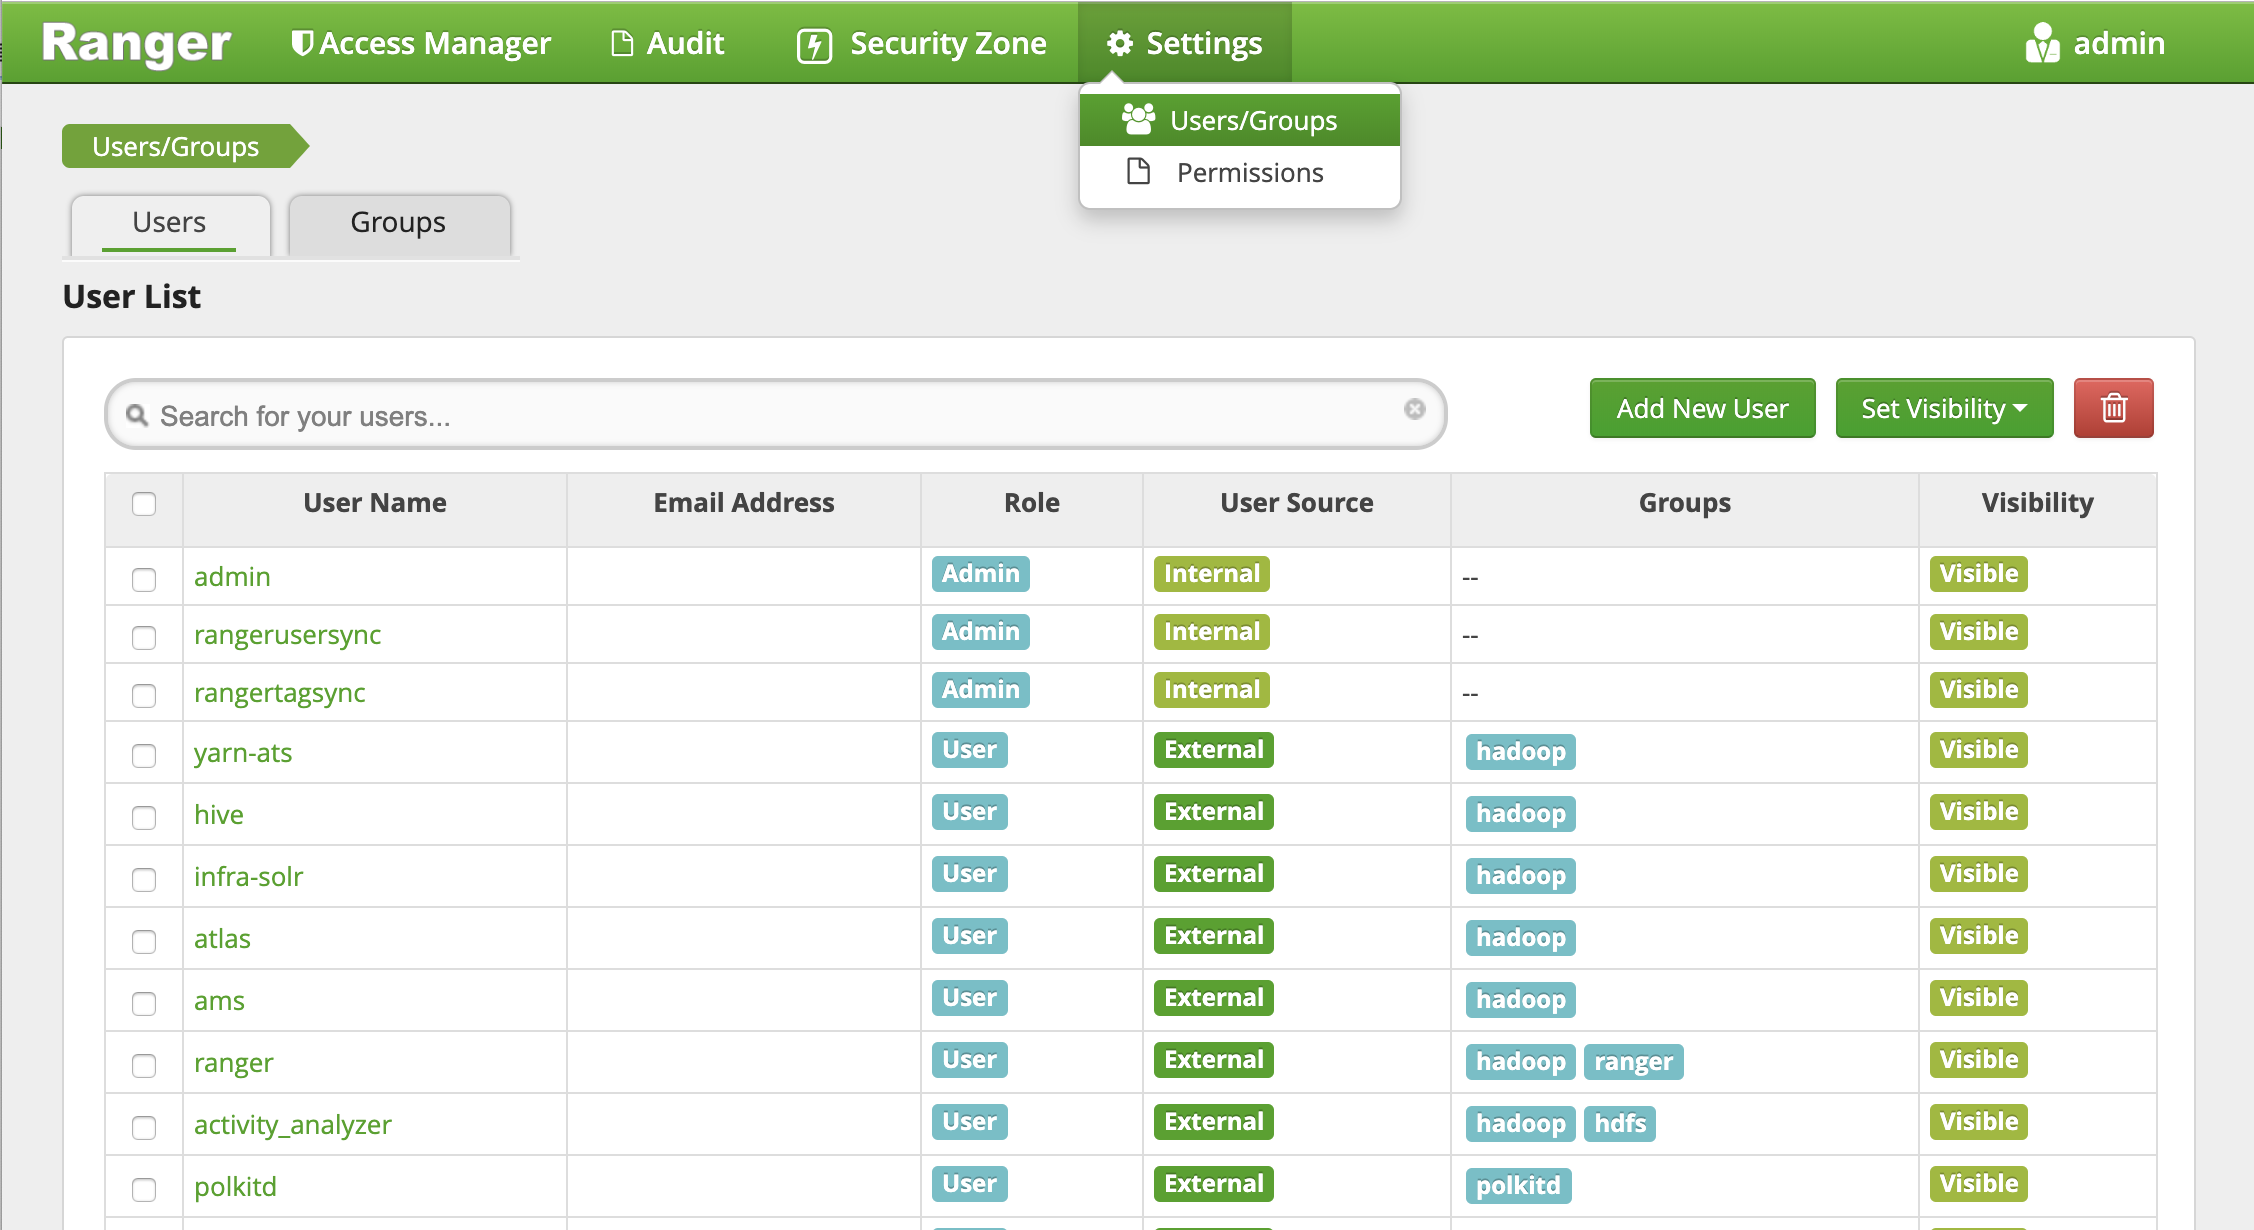Choose Permissions from the Settings dropdown

[1239, 172]
